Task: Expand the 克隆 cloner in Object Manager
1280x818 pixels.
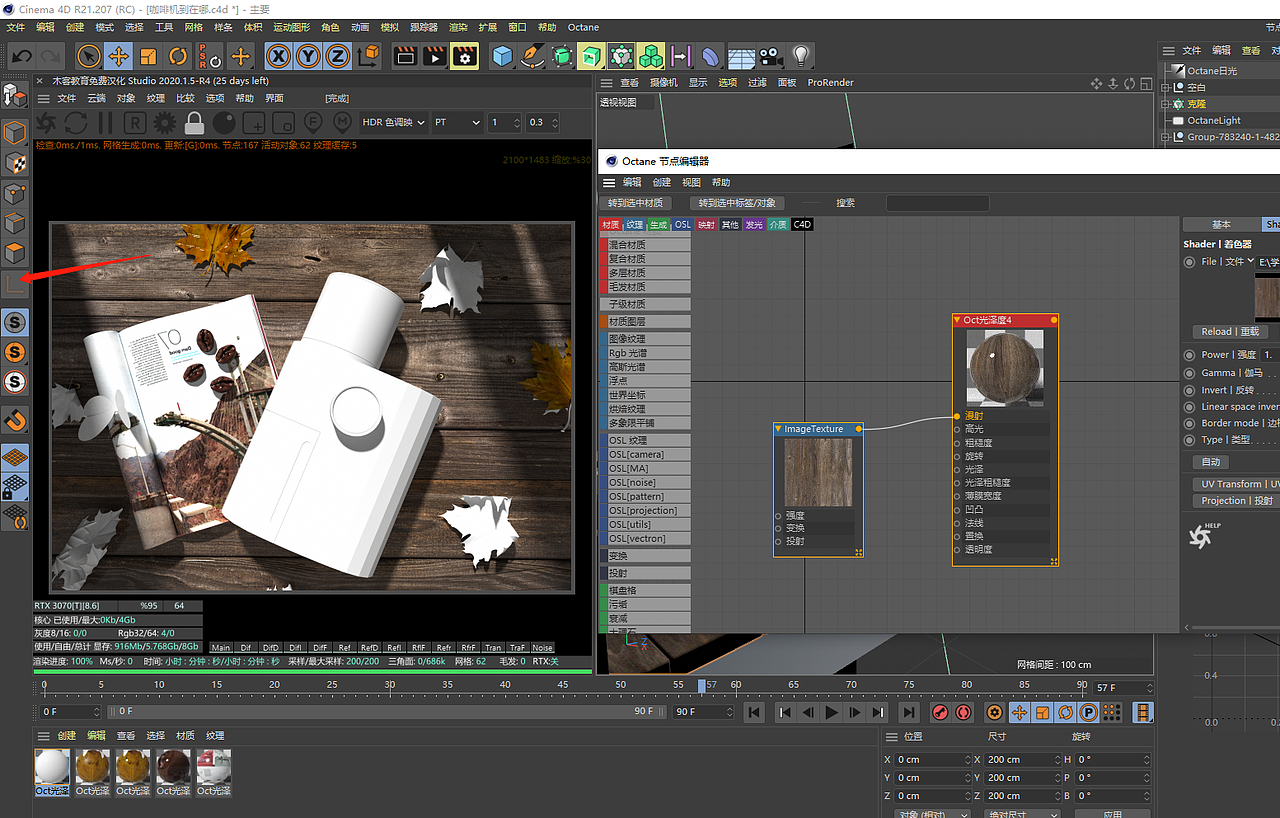Action: click(1165, 104)
